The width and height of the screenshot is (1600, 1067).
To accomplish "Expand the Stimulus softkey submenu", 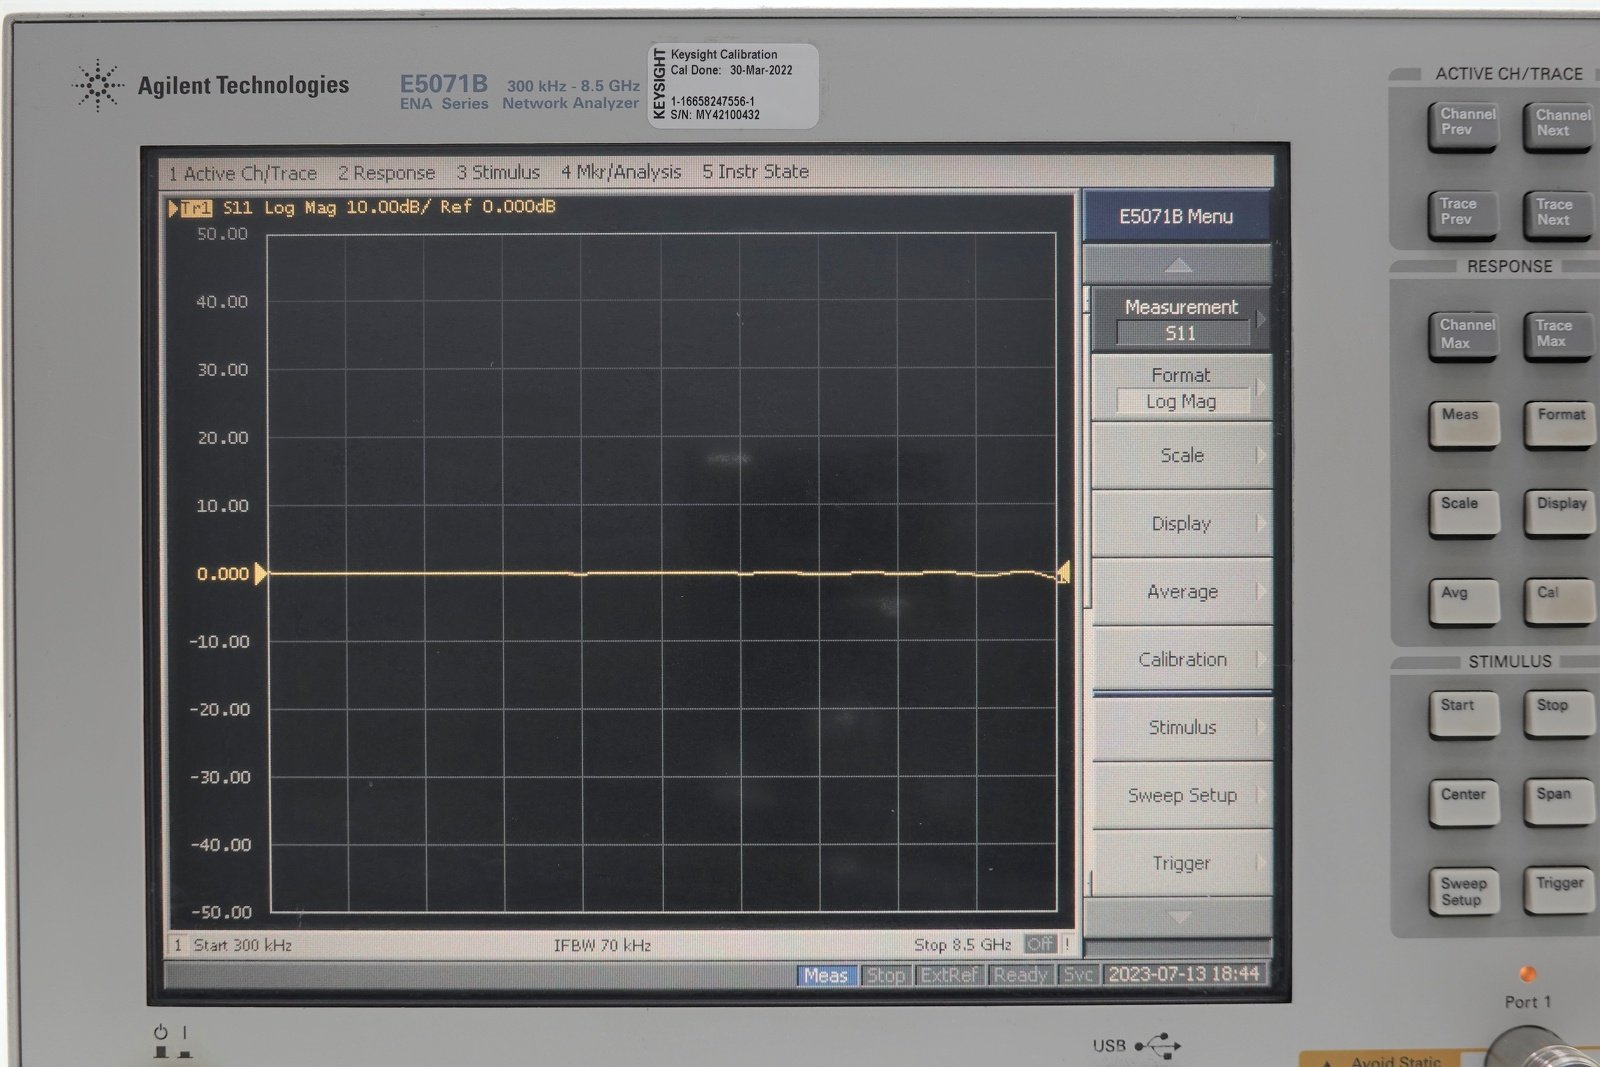I will 1181,727.
